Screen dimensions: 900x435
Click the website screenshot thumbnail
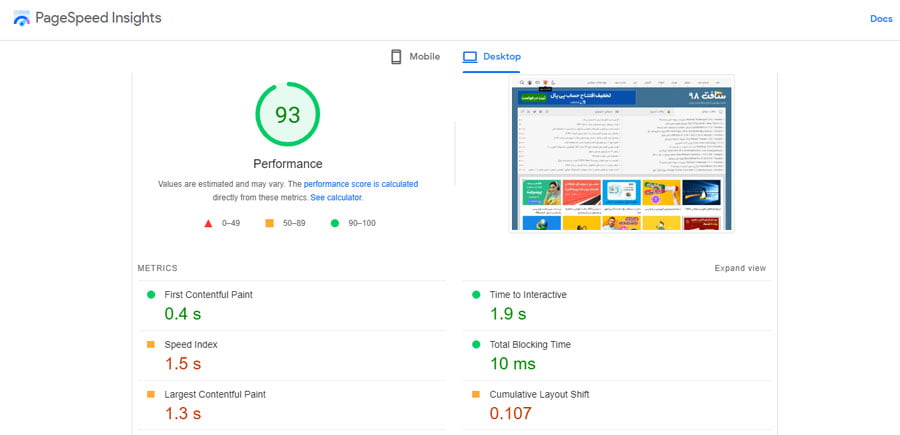pyautogui.click(x=622, y=153)
